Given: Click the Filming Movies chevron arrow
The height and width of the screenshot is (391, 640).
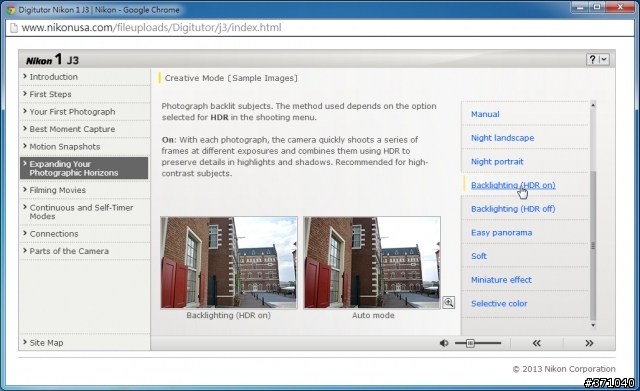Looking at the screenshot, I should pyautogui.click(x=25, y=190).
